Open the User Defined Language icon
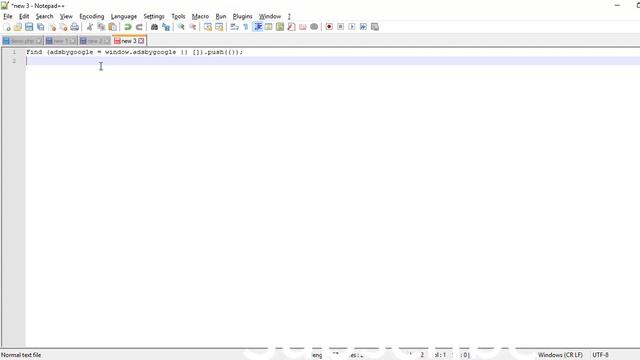 269,27
